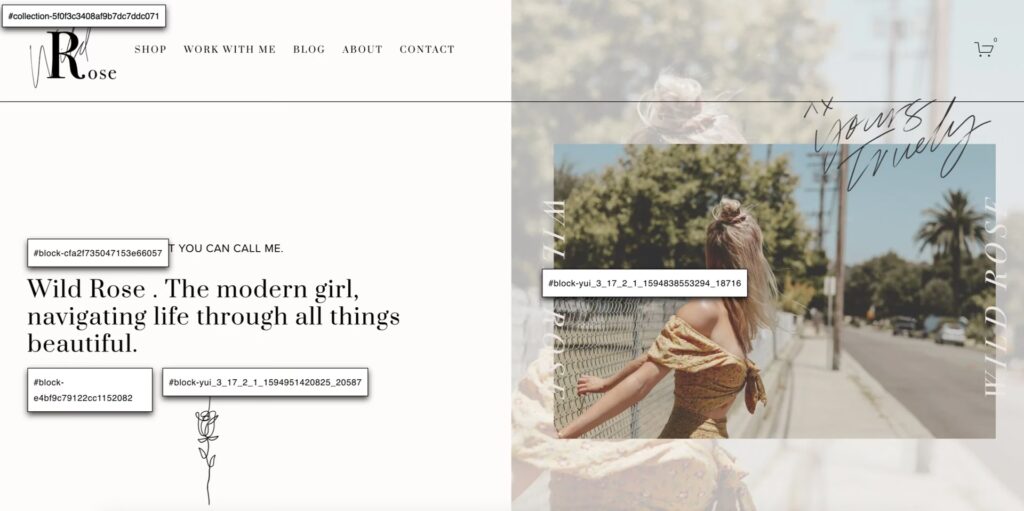Click vertical WILD ROSE text right of photo
This screenshot has height=511, width=1024.
[x=991, y=296]
